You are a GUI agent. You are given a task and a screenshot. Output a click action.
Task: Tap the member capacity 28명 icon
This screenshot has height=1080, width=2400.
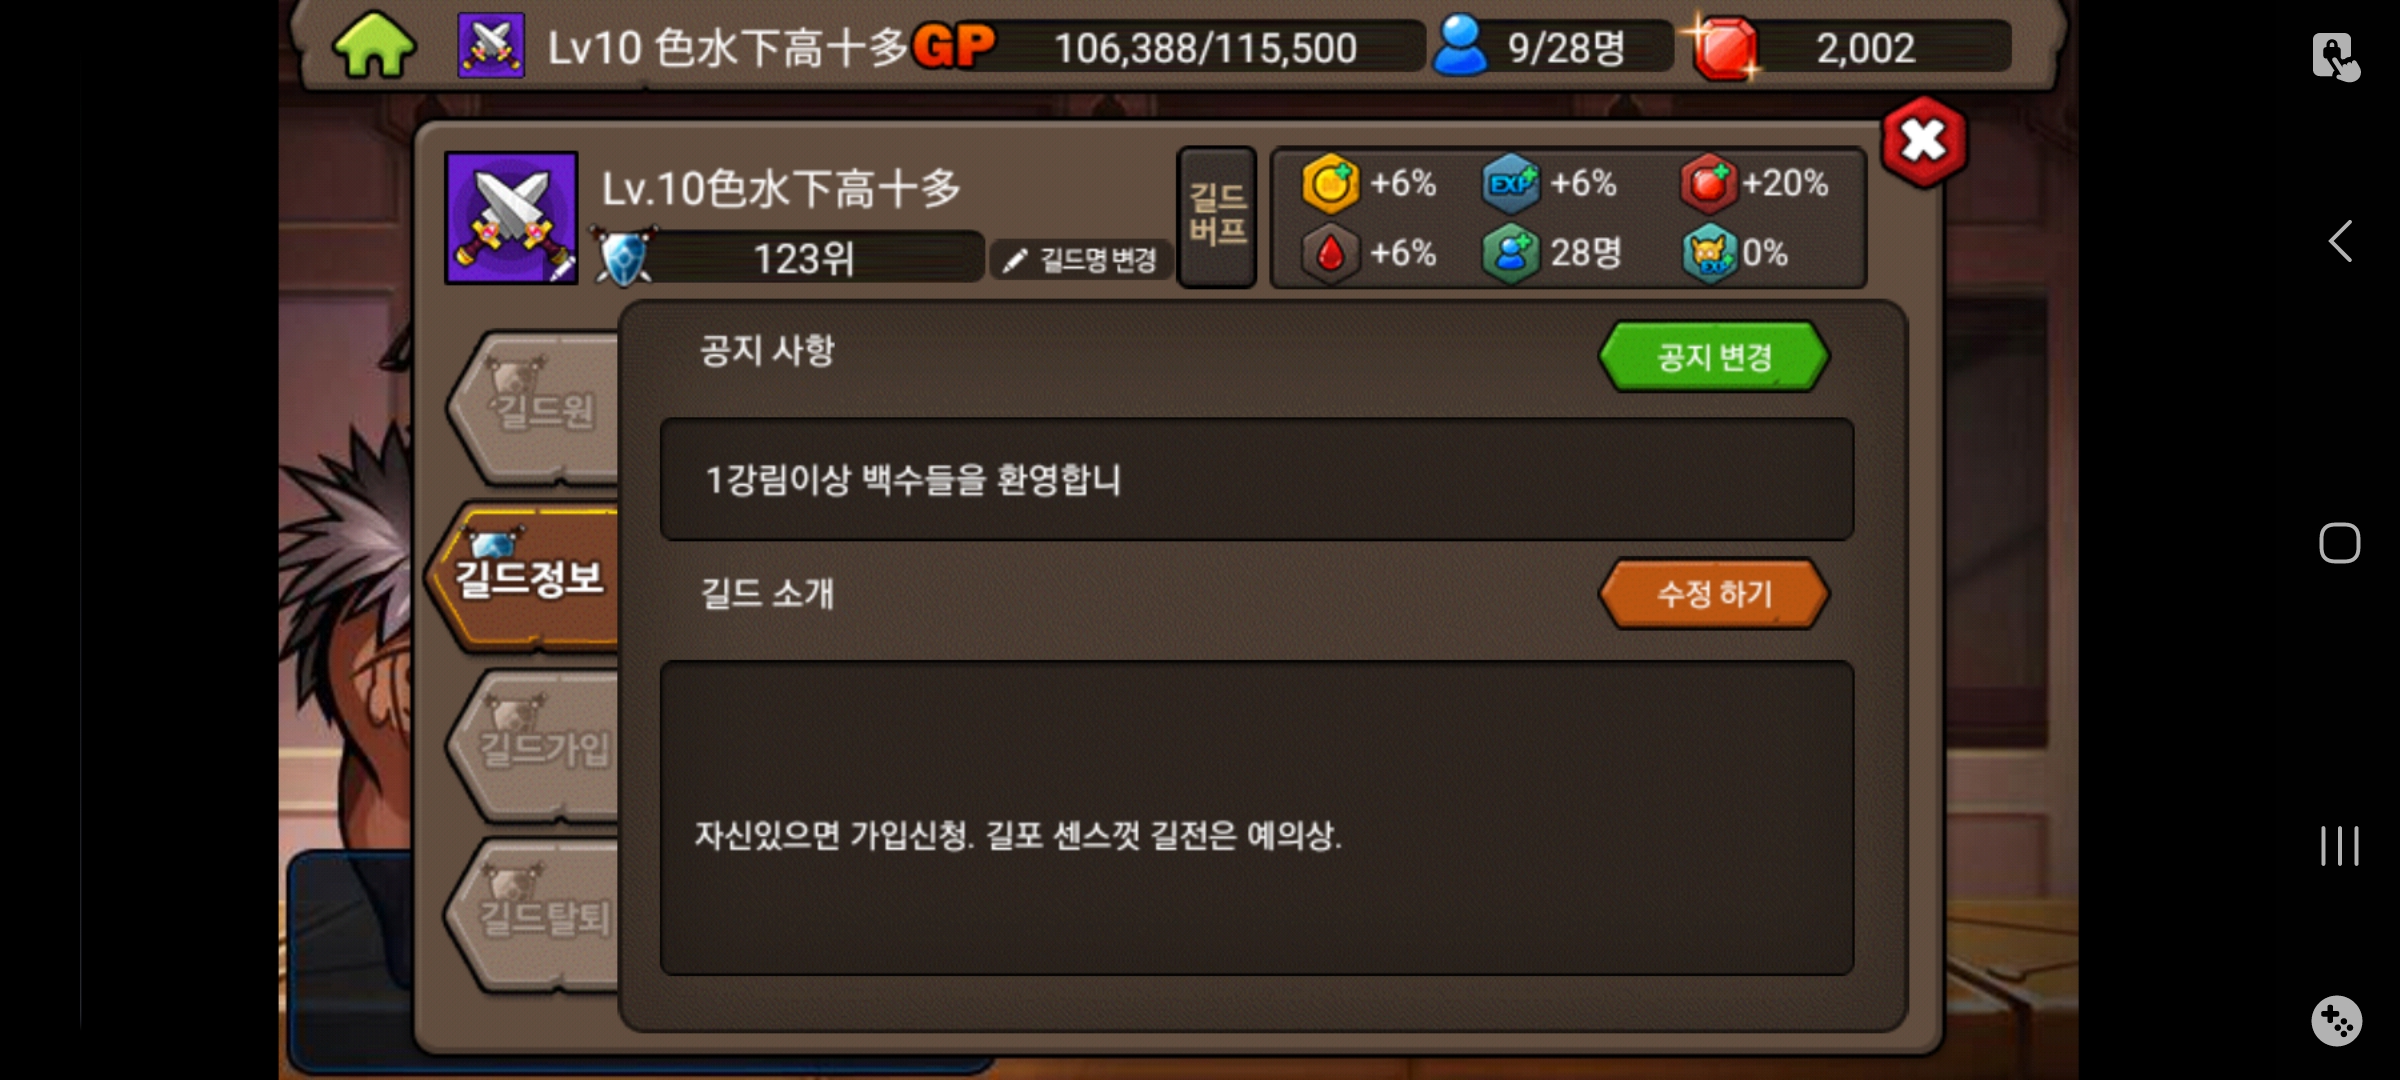(x=1511, y=254)
